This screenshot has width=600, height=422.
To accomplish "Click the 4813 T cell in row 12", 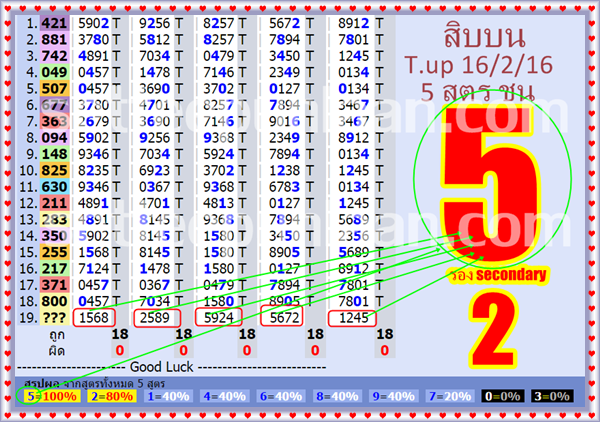I will [225, 203].
